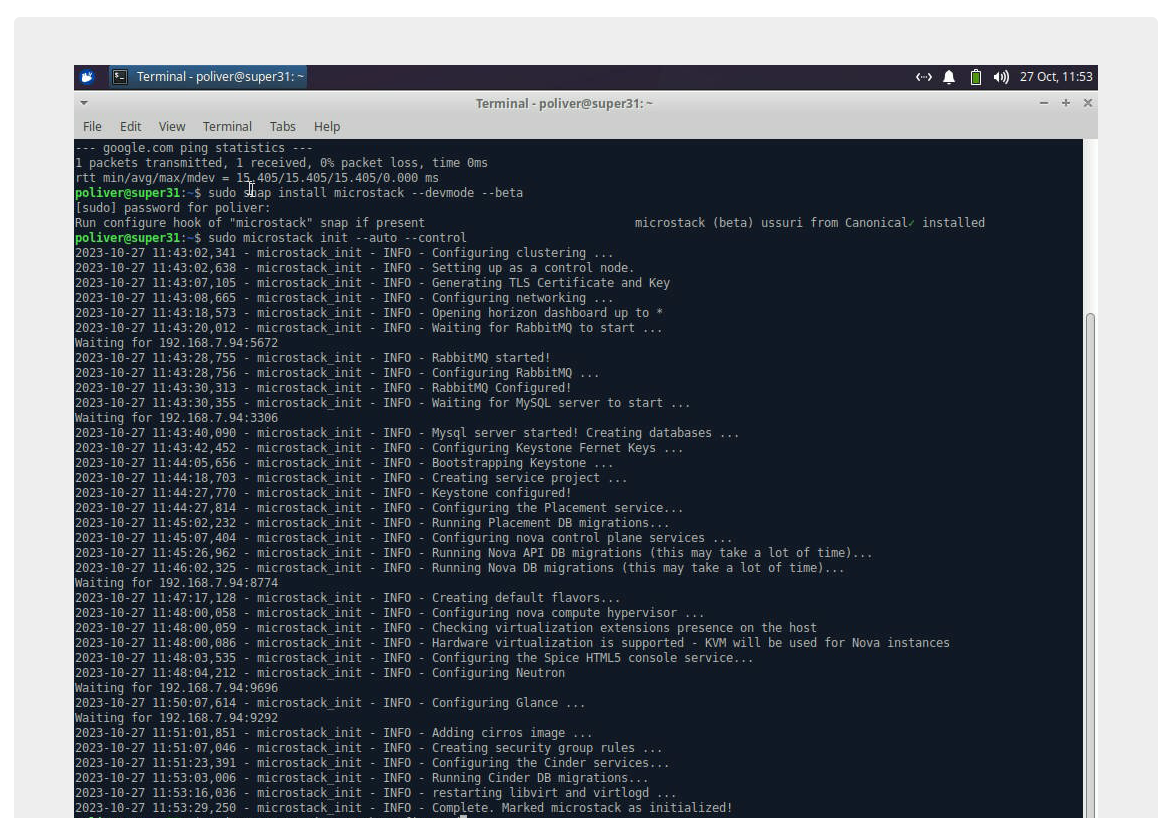1171x818 pixels.
Task: Click the 'Complete. Marked microstack as initialized!' line
Action: click(581, 808)
